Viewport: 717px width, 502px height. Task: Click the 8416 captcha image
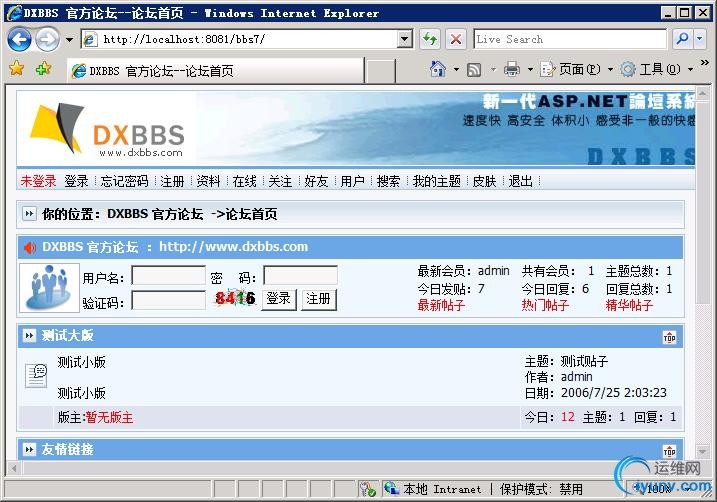pyautogui.click(x=235, y=299)
